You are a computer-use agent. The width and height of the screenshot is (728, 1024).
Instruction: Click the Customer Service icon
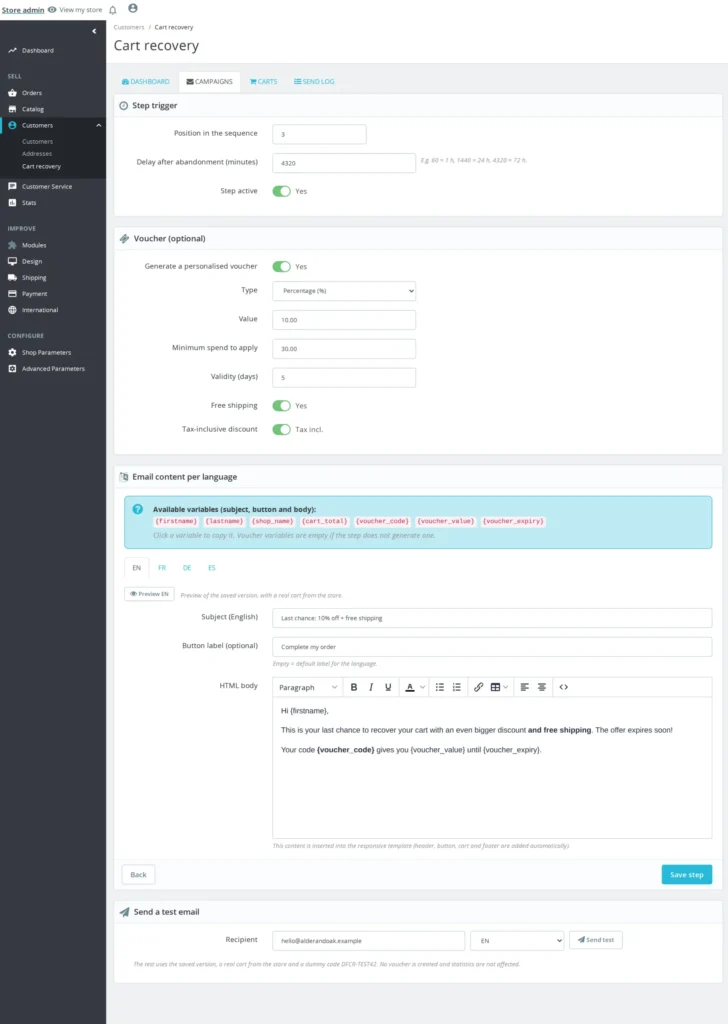tap(12, 186)
